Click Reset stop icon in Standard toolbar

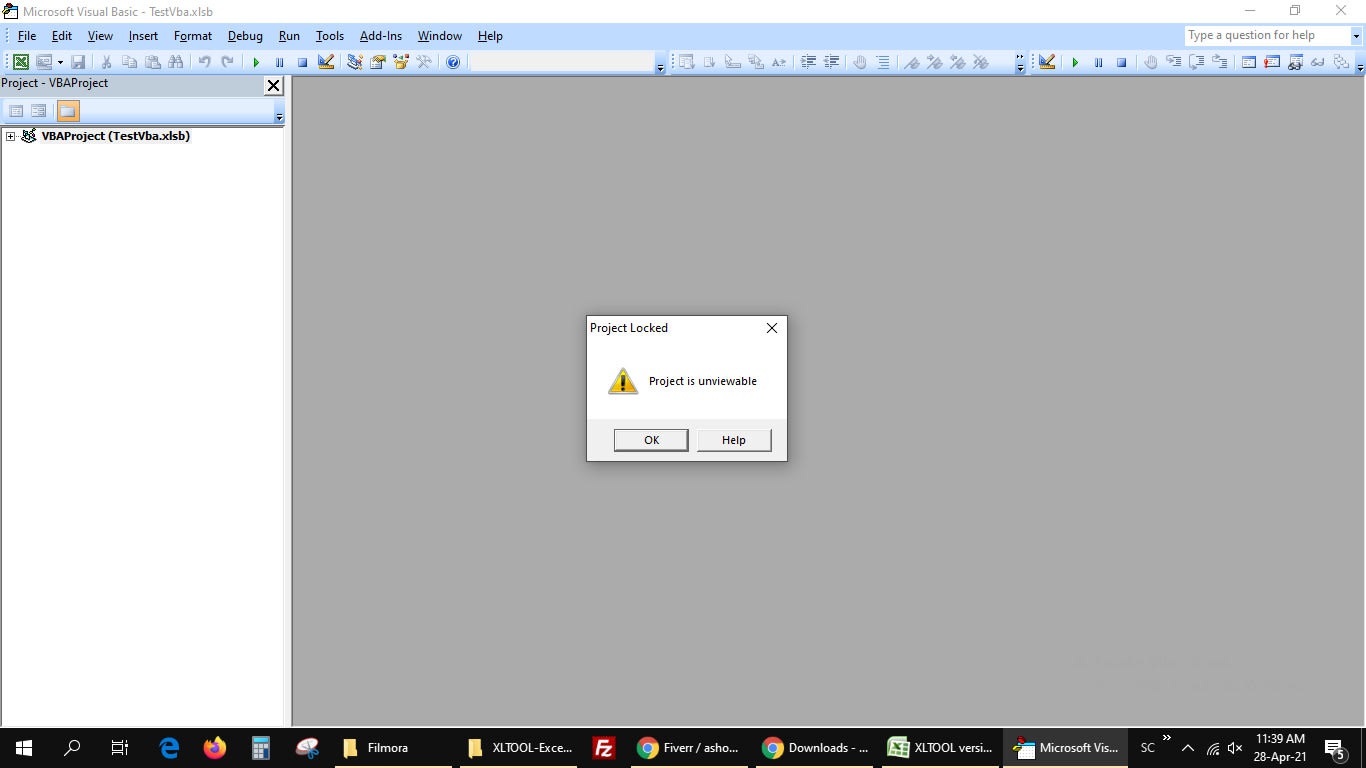pyautogui.click(x=302, y=62)
